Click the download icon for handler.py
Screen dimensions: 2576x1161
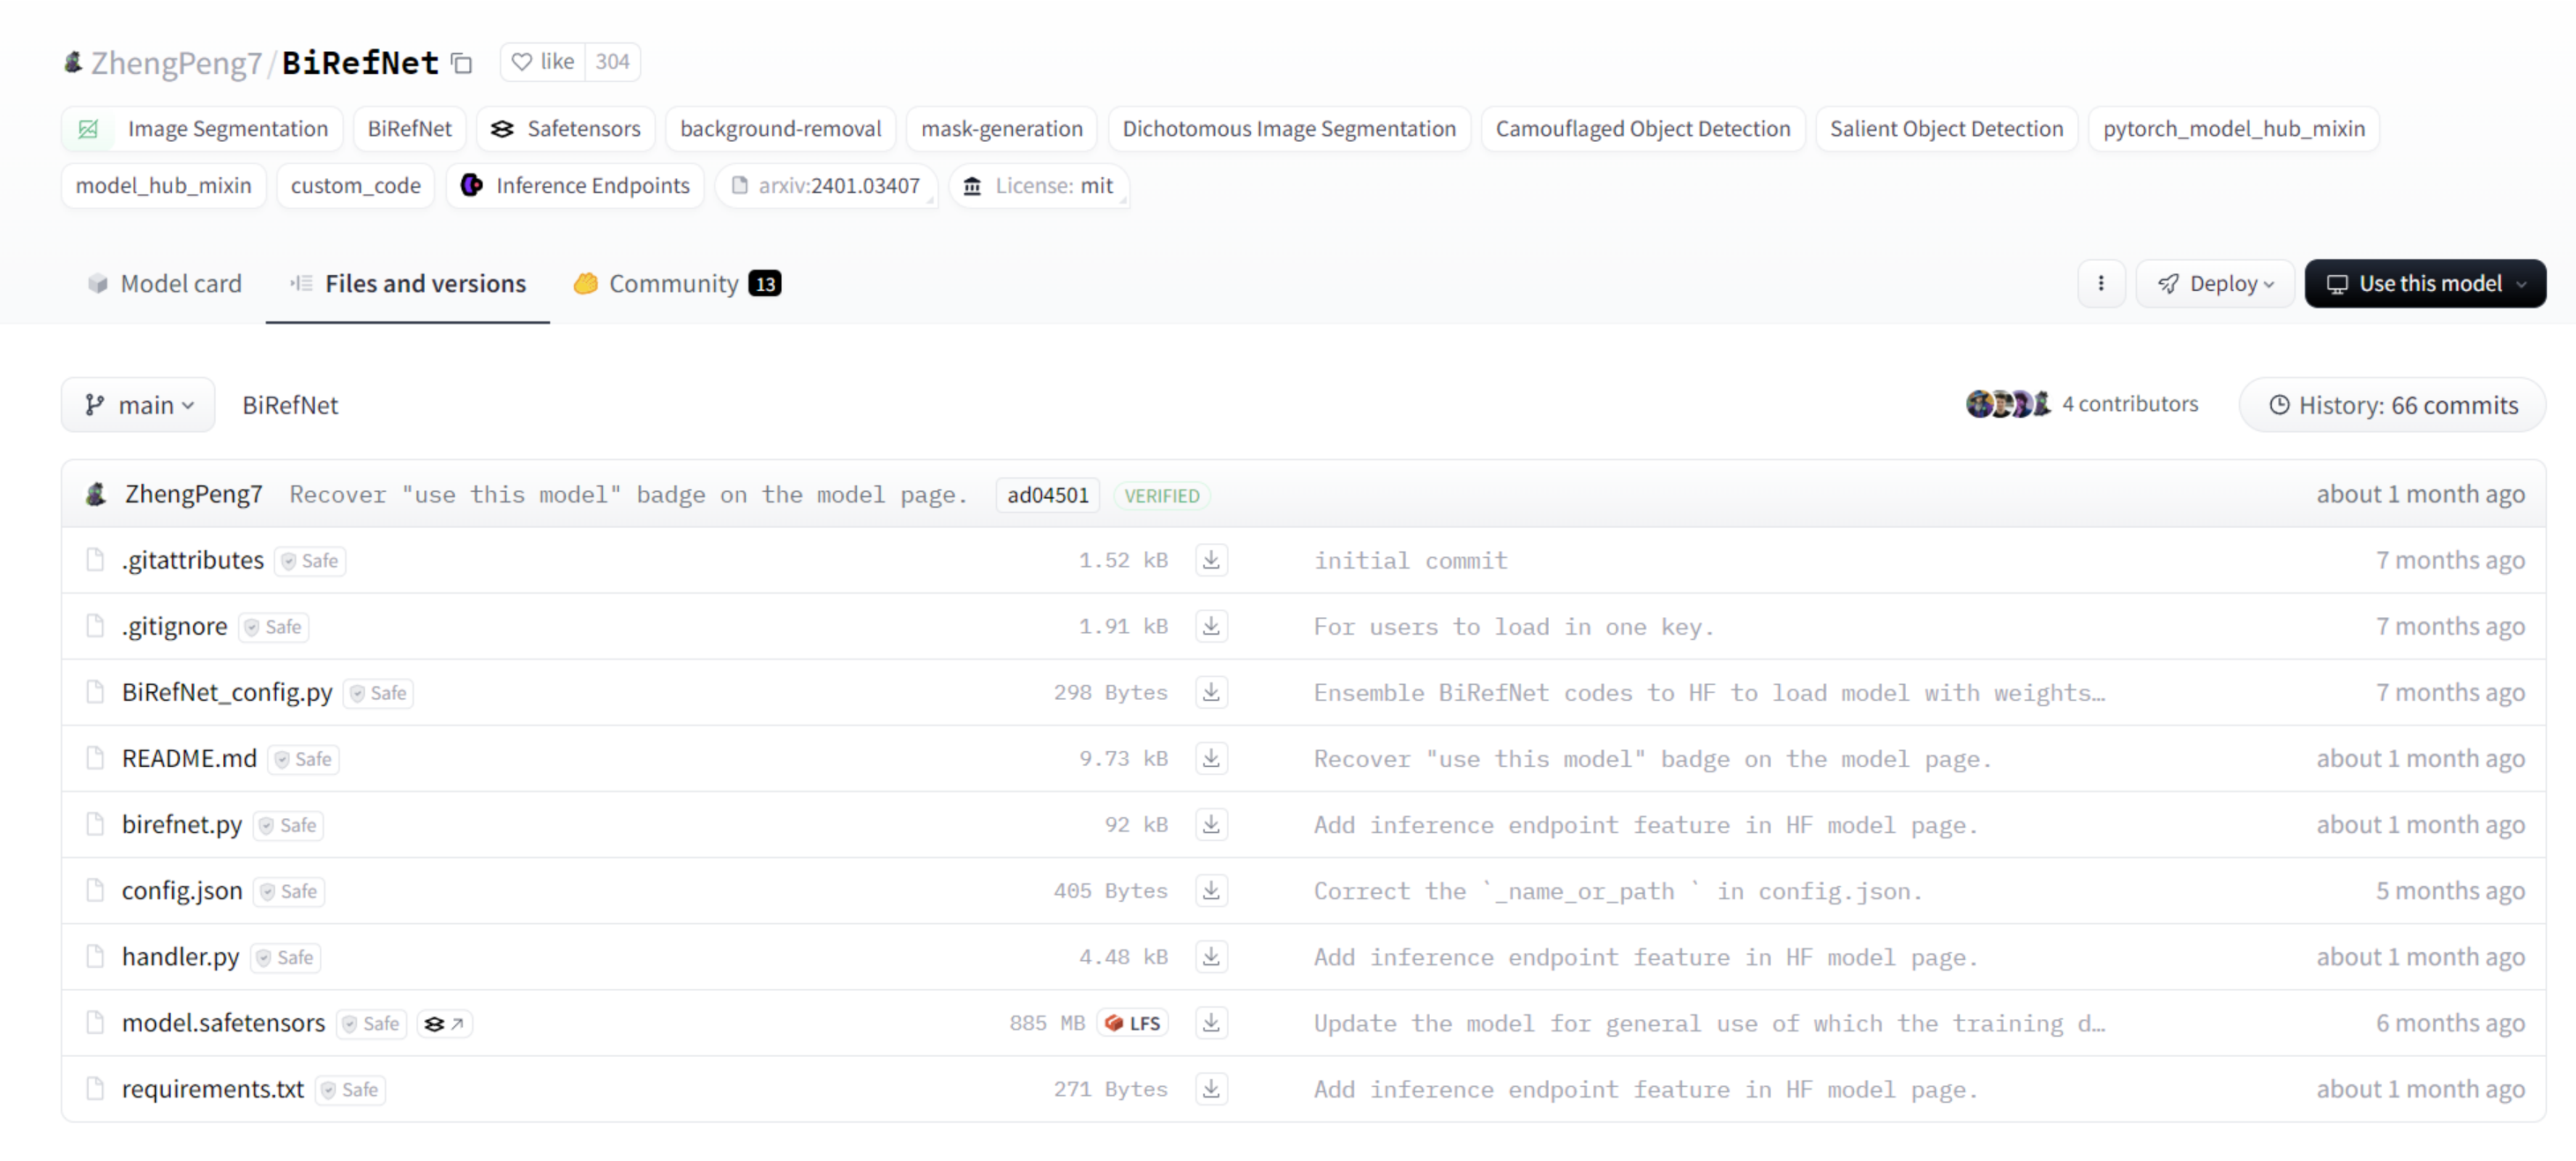point(1211,956)
